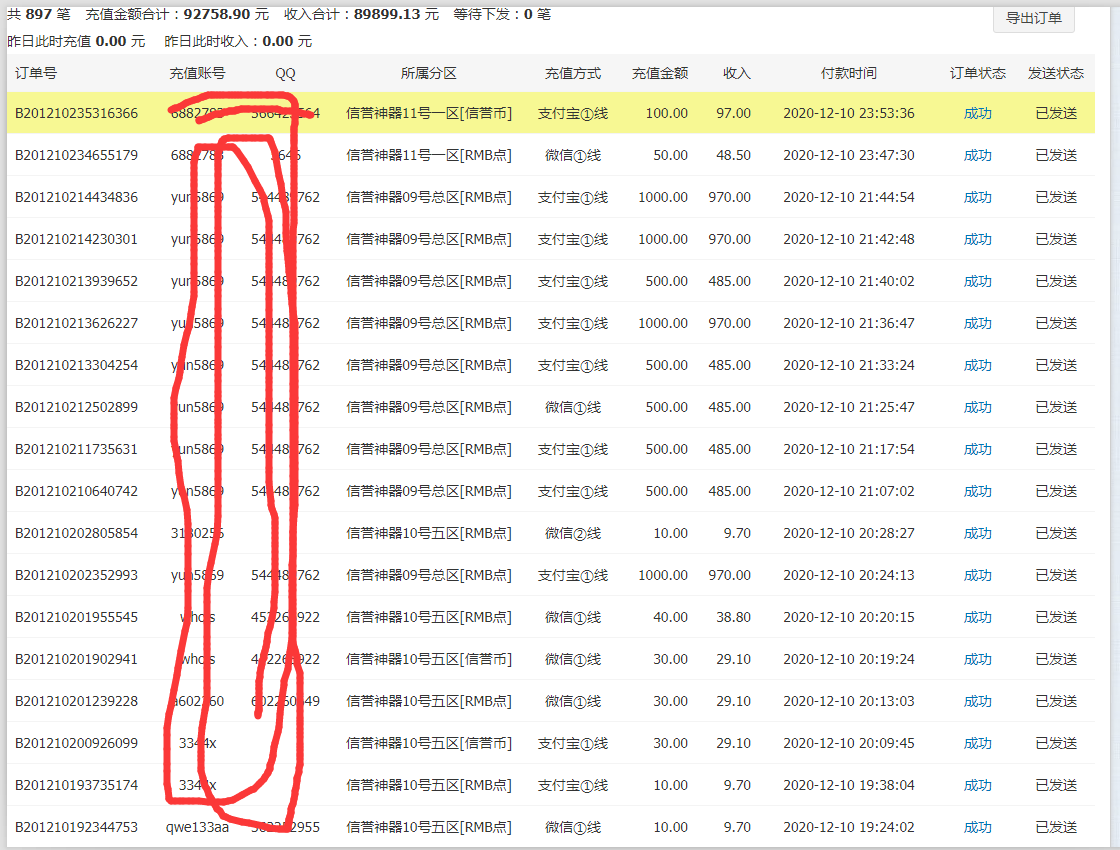Click the 成功 status link on the highlighted row
This screenshot has height=850, width=1120.
pos(977,113)
